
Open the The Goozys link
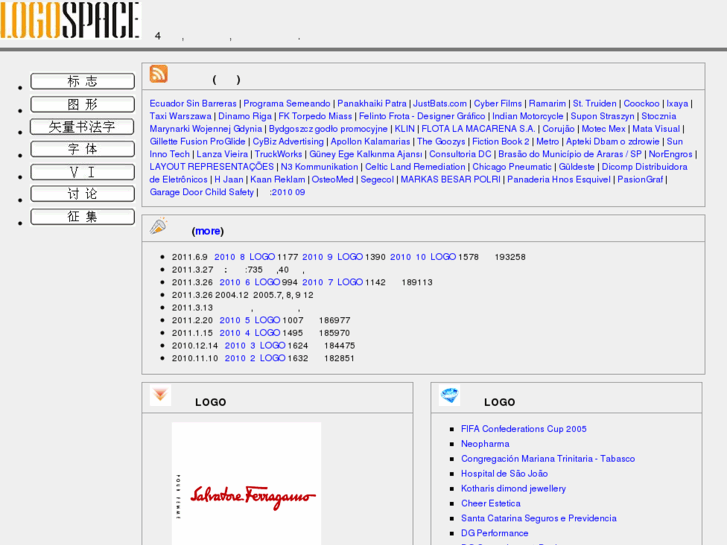(x=441, y=141)
